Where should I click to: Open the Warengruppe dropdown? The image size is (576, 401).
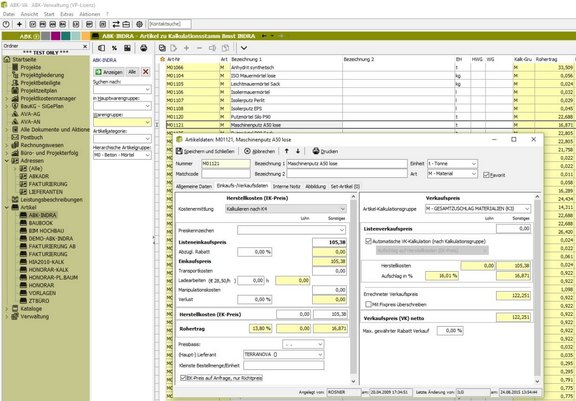148,122
